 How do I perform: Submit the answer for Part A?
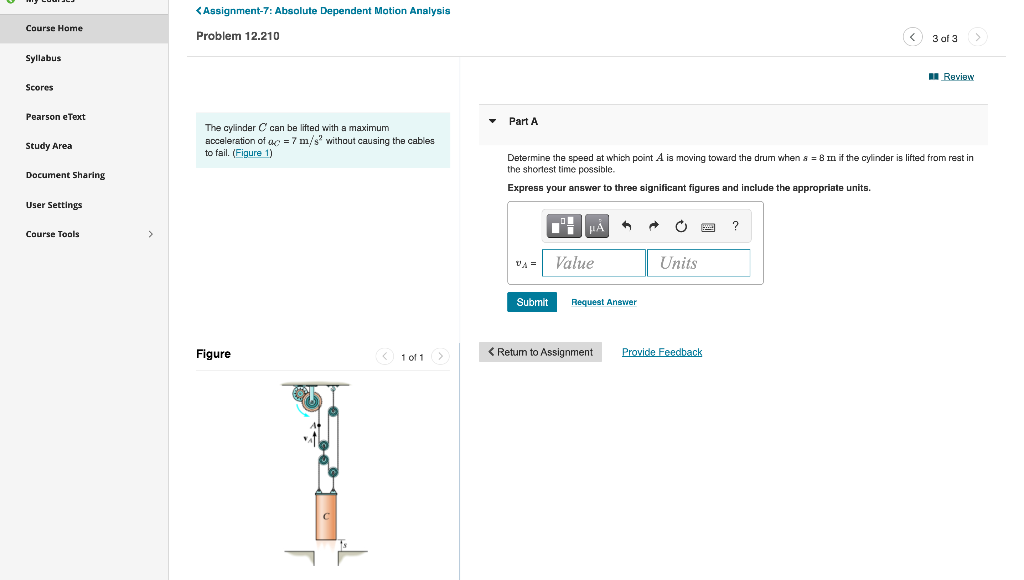point(531,301)
